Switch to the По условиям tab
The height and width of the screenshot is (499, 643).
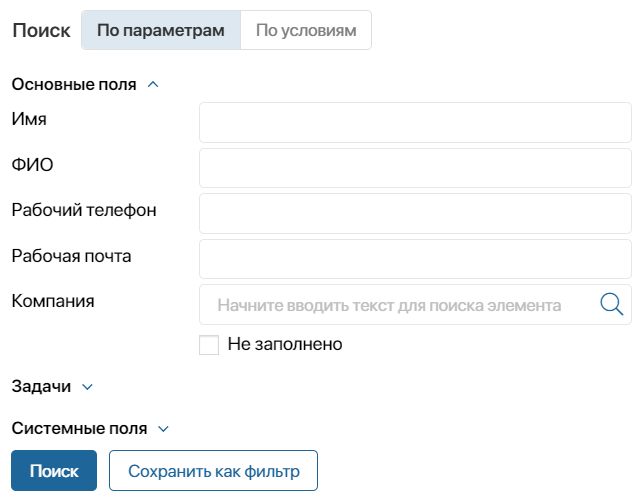(306, 30)
